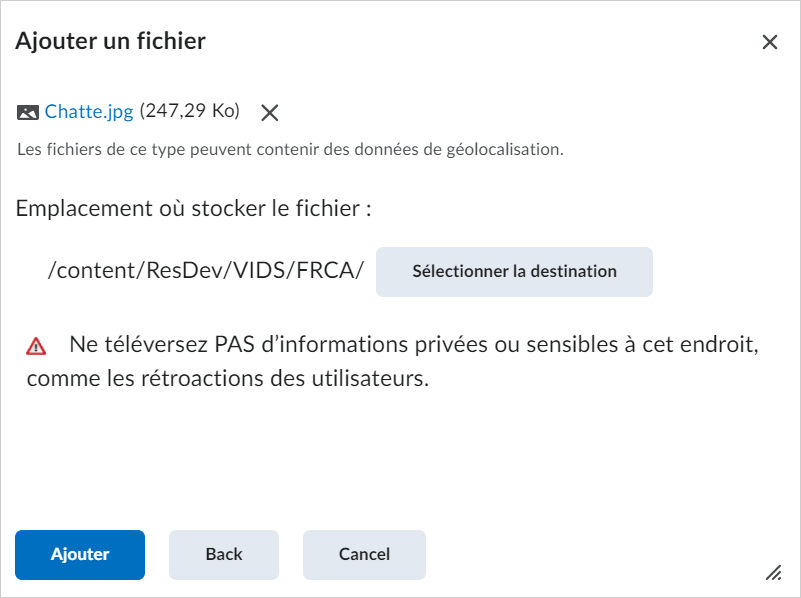Select the /content/ResDev/VIDS/FRCA/ path text

[206, 270]
